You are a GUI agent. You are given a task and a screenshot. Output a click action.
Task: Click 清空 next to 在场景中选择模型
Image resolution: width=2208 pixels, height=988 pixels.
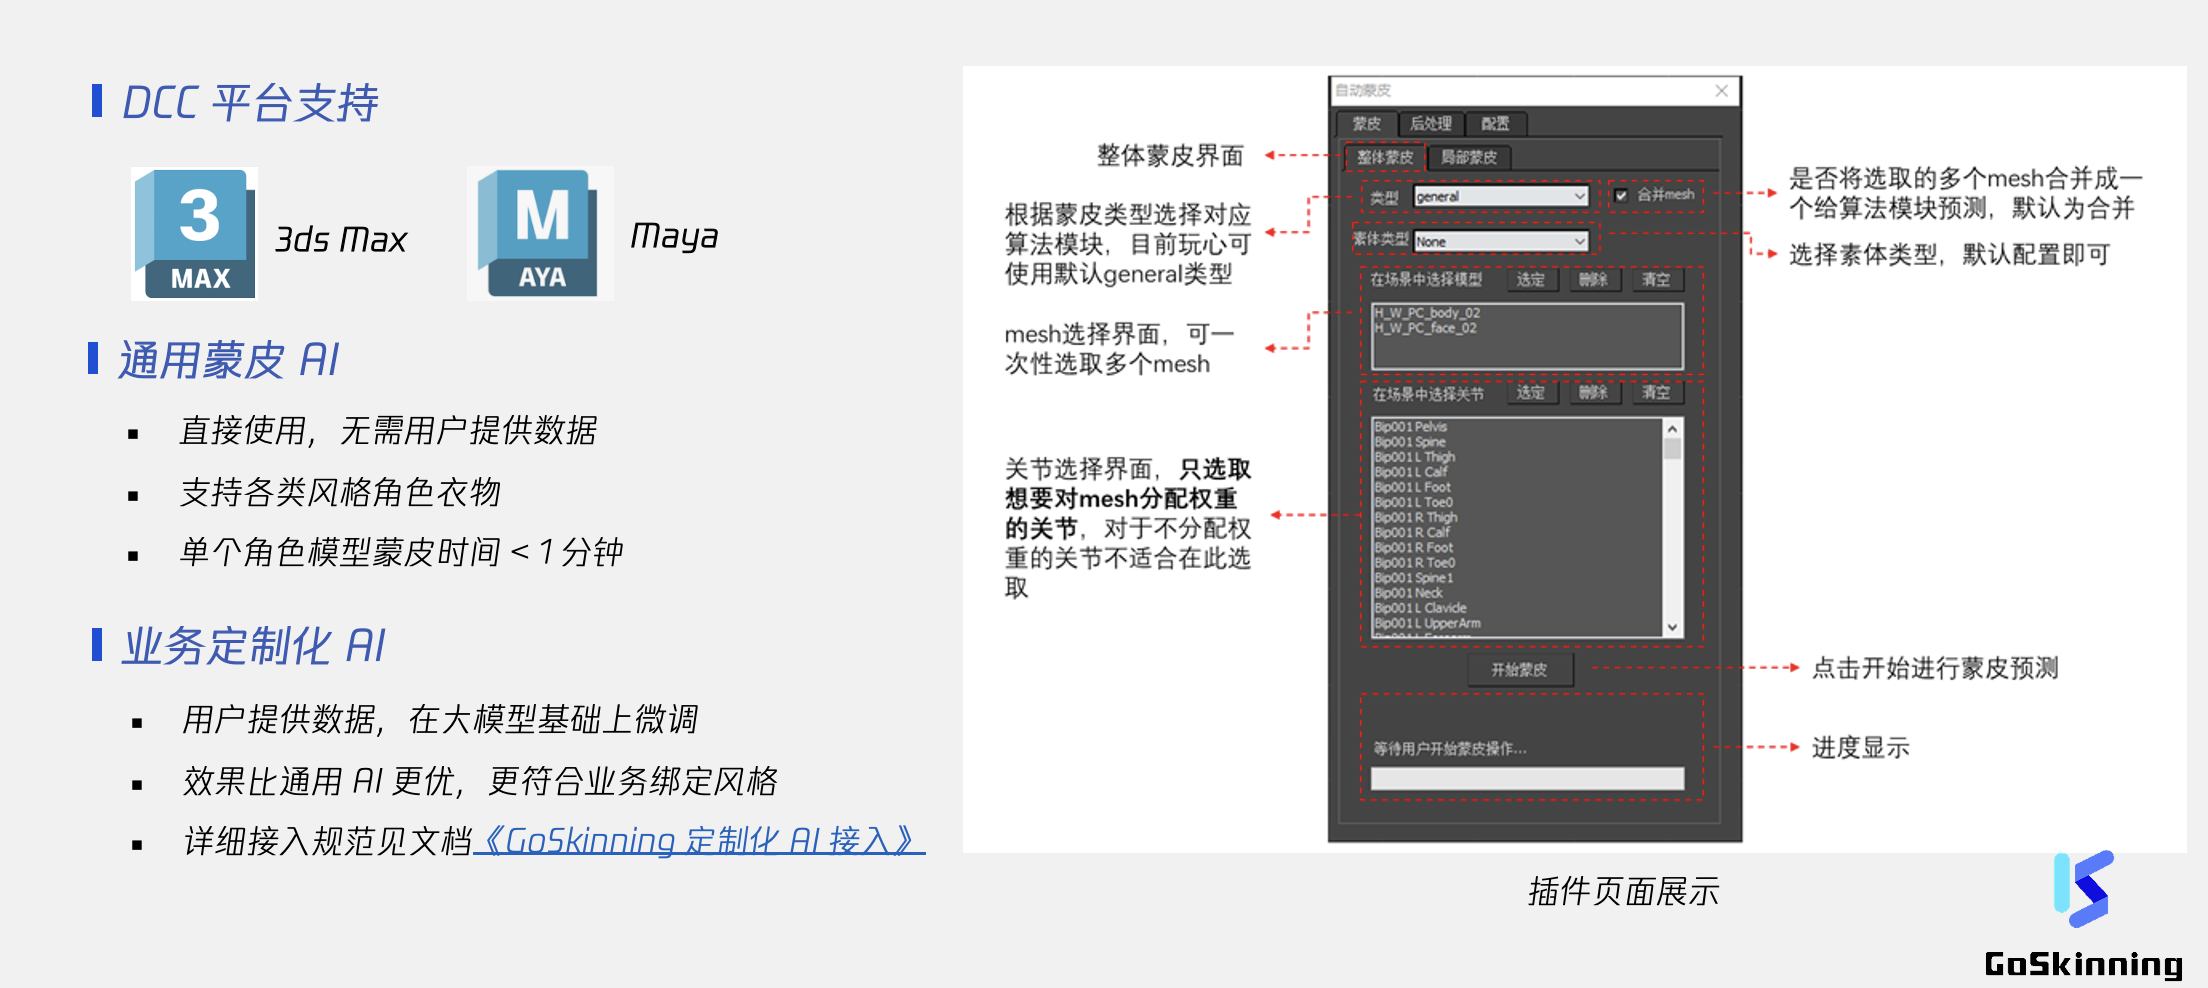click(1656, 280)
